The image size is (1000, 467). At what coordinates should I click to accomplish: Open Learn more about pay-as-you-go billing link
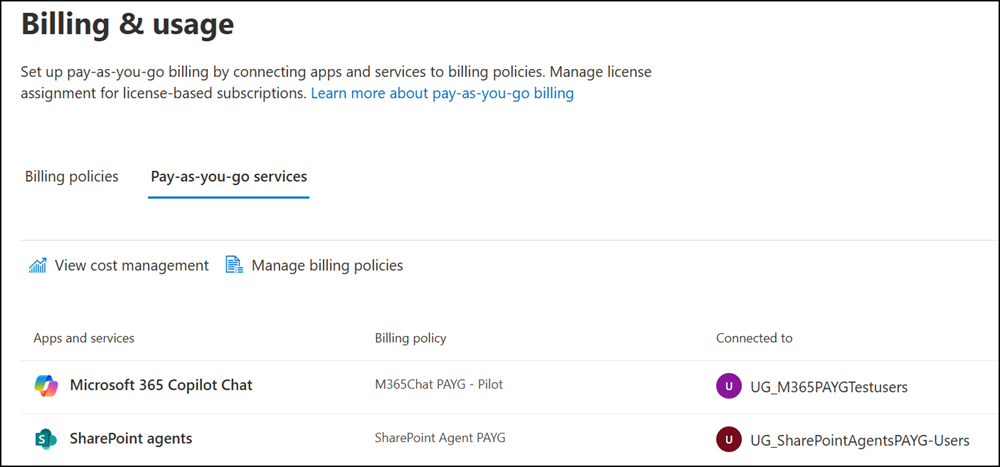pos(442,94)
